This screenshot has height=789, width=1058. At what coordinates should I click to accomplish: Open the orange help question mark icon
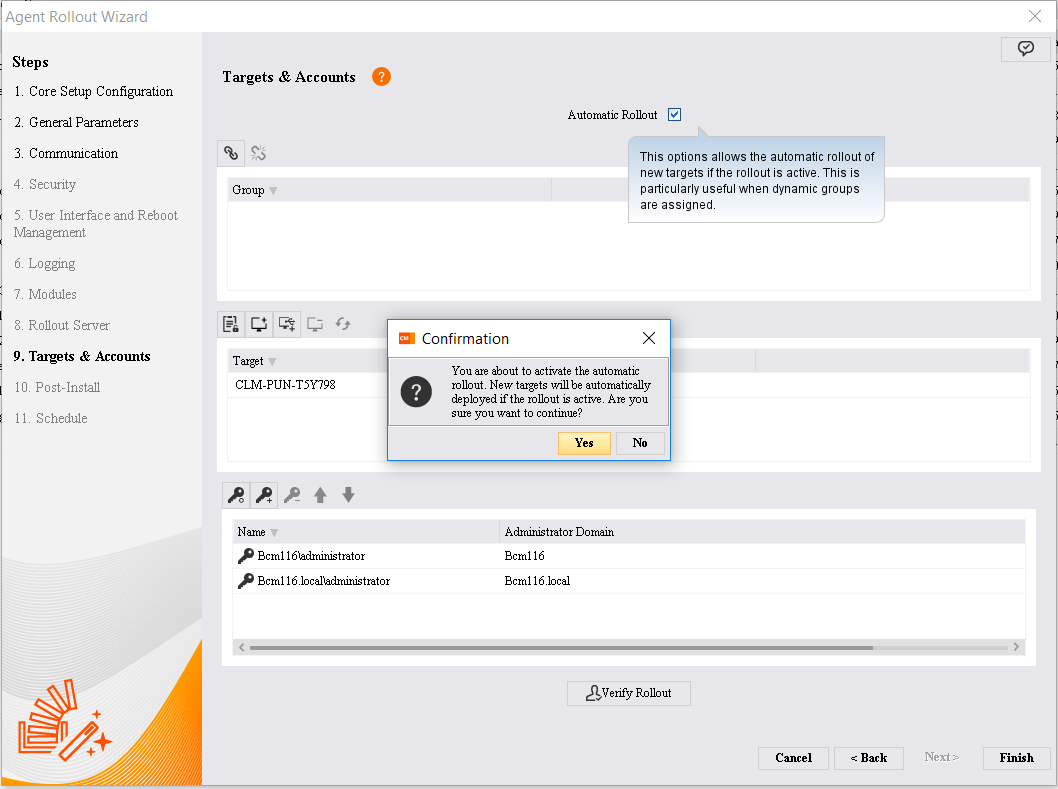(381, 77)
